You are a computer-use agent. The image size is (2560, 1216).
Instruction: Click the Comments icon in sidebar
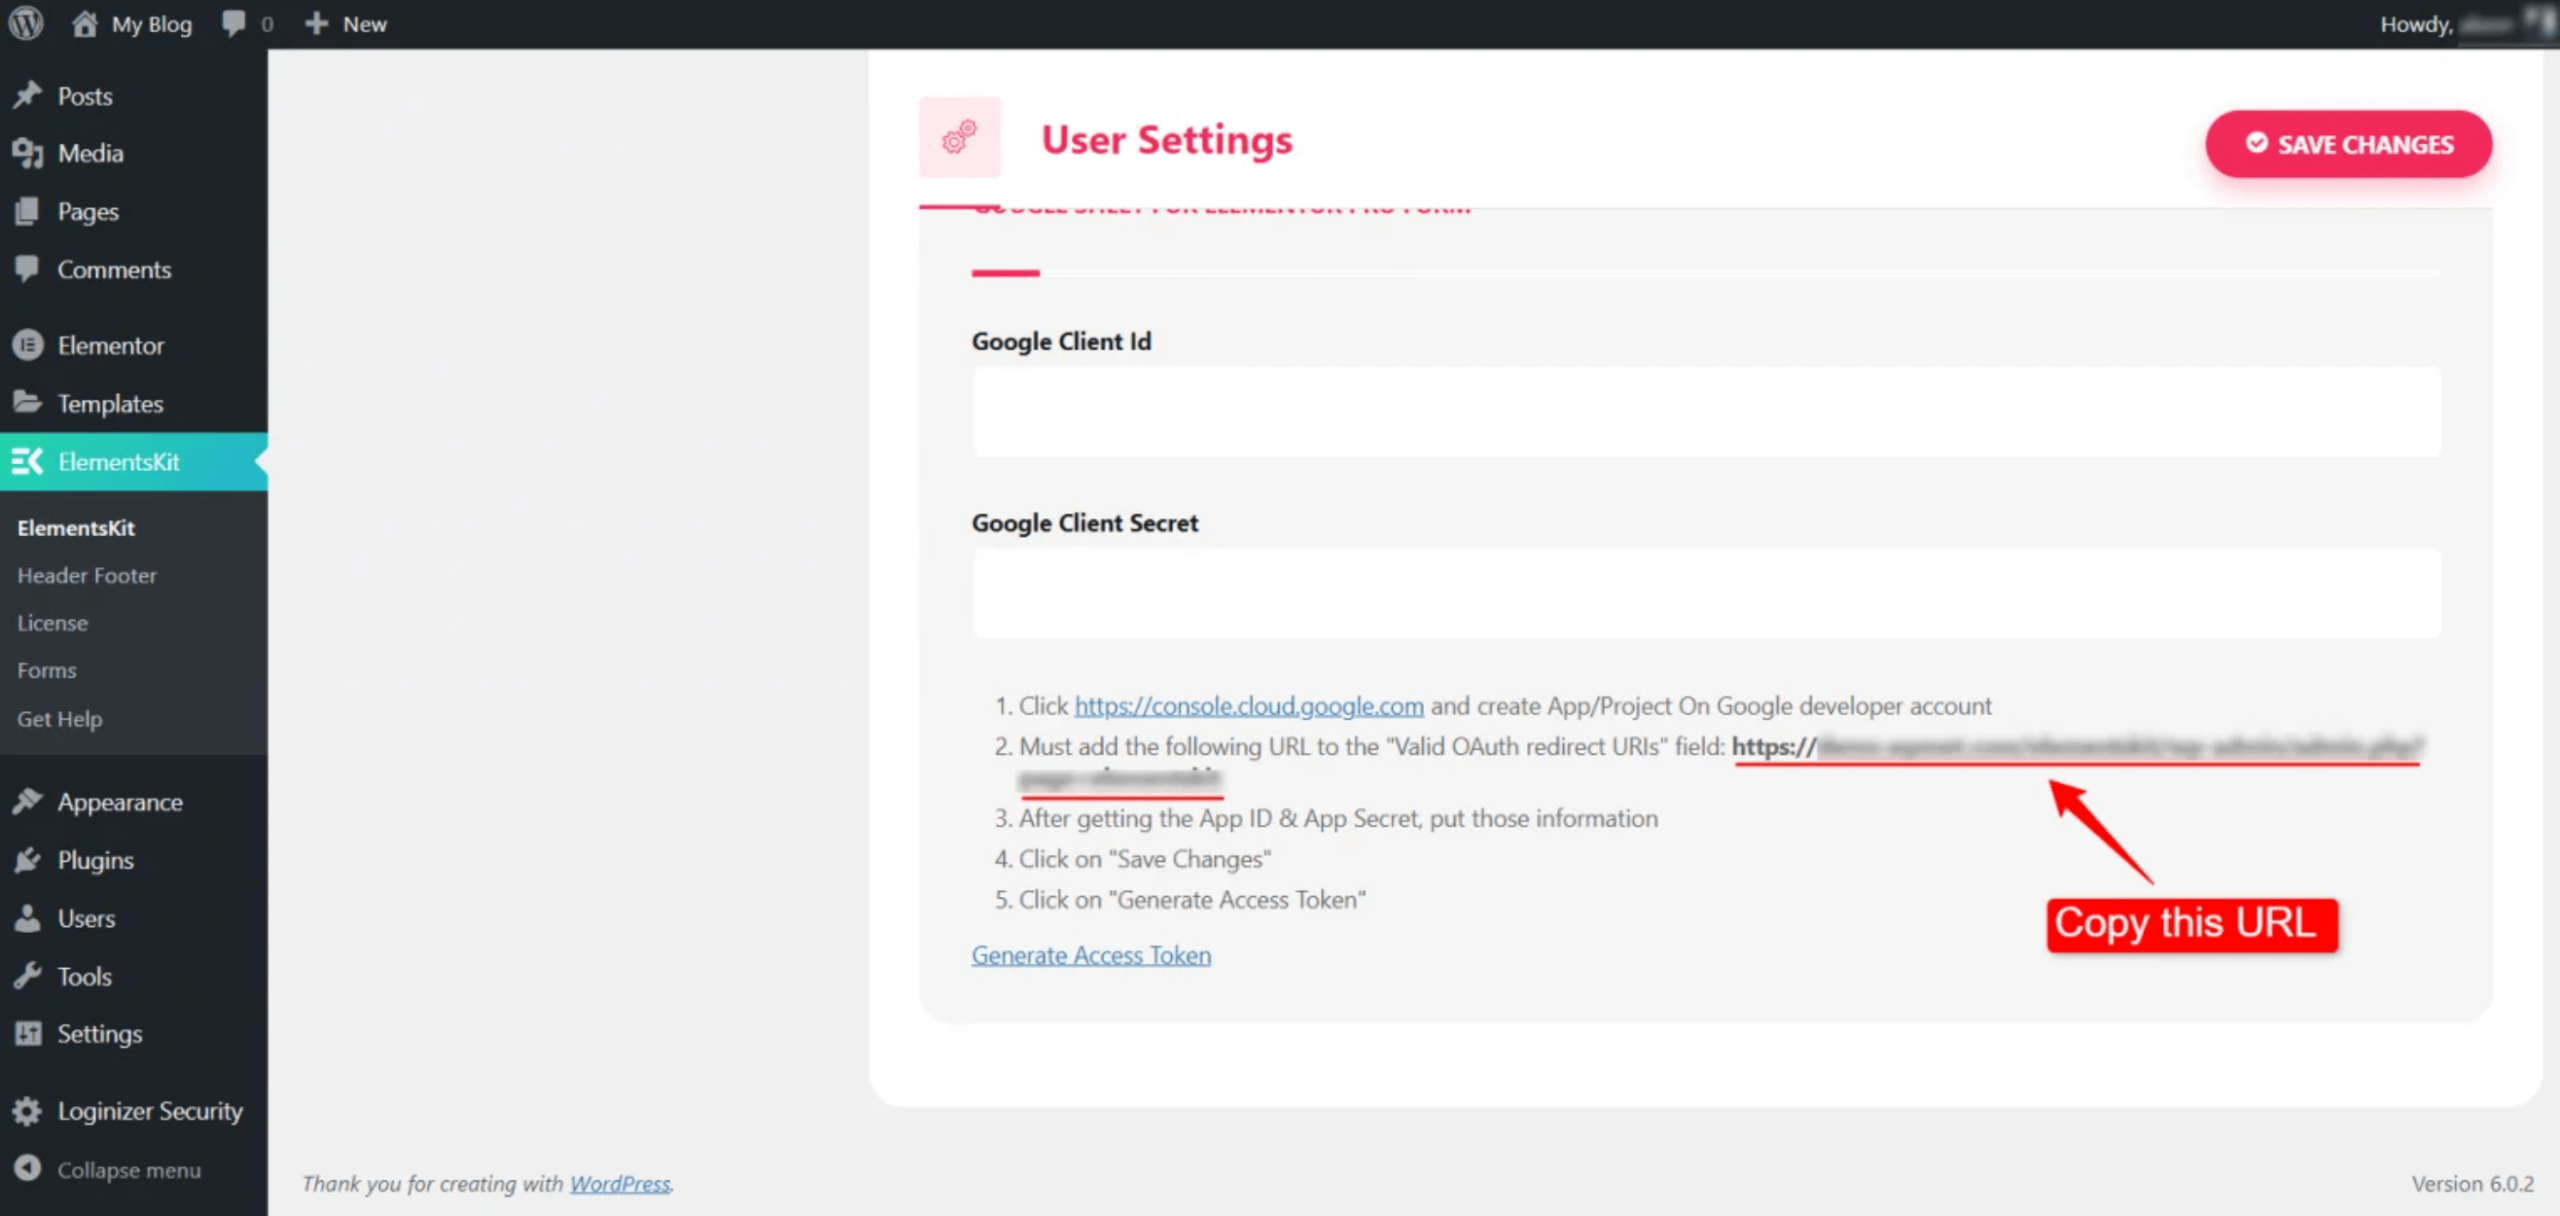pos(28,268)
